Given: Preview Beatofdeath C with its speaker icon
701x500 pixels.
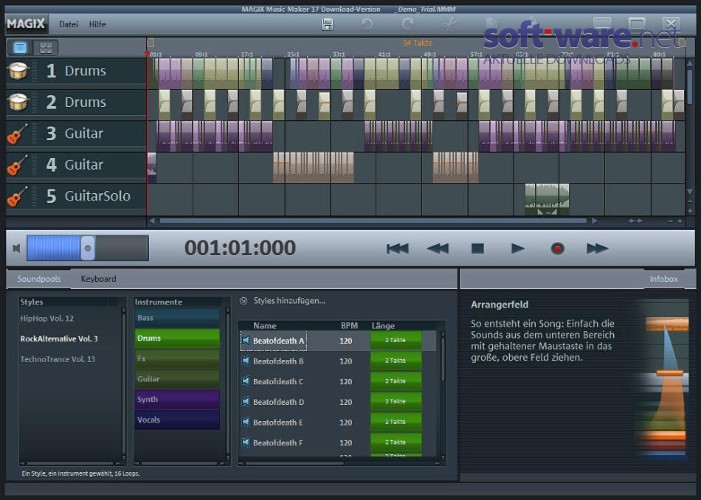Looking at the screenshot, I should [245, 381].
